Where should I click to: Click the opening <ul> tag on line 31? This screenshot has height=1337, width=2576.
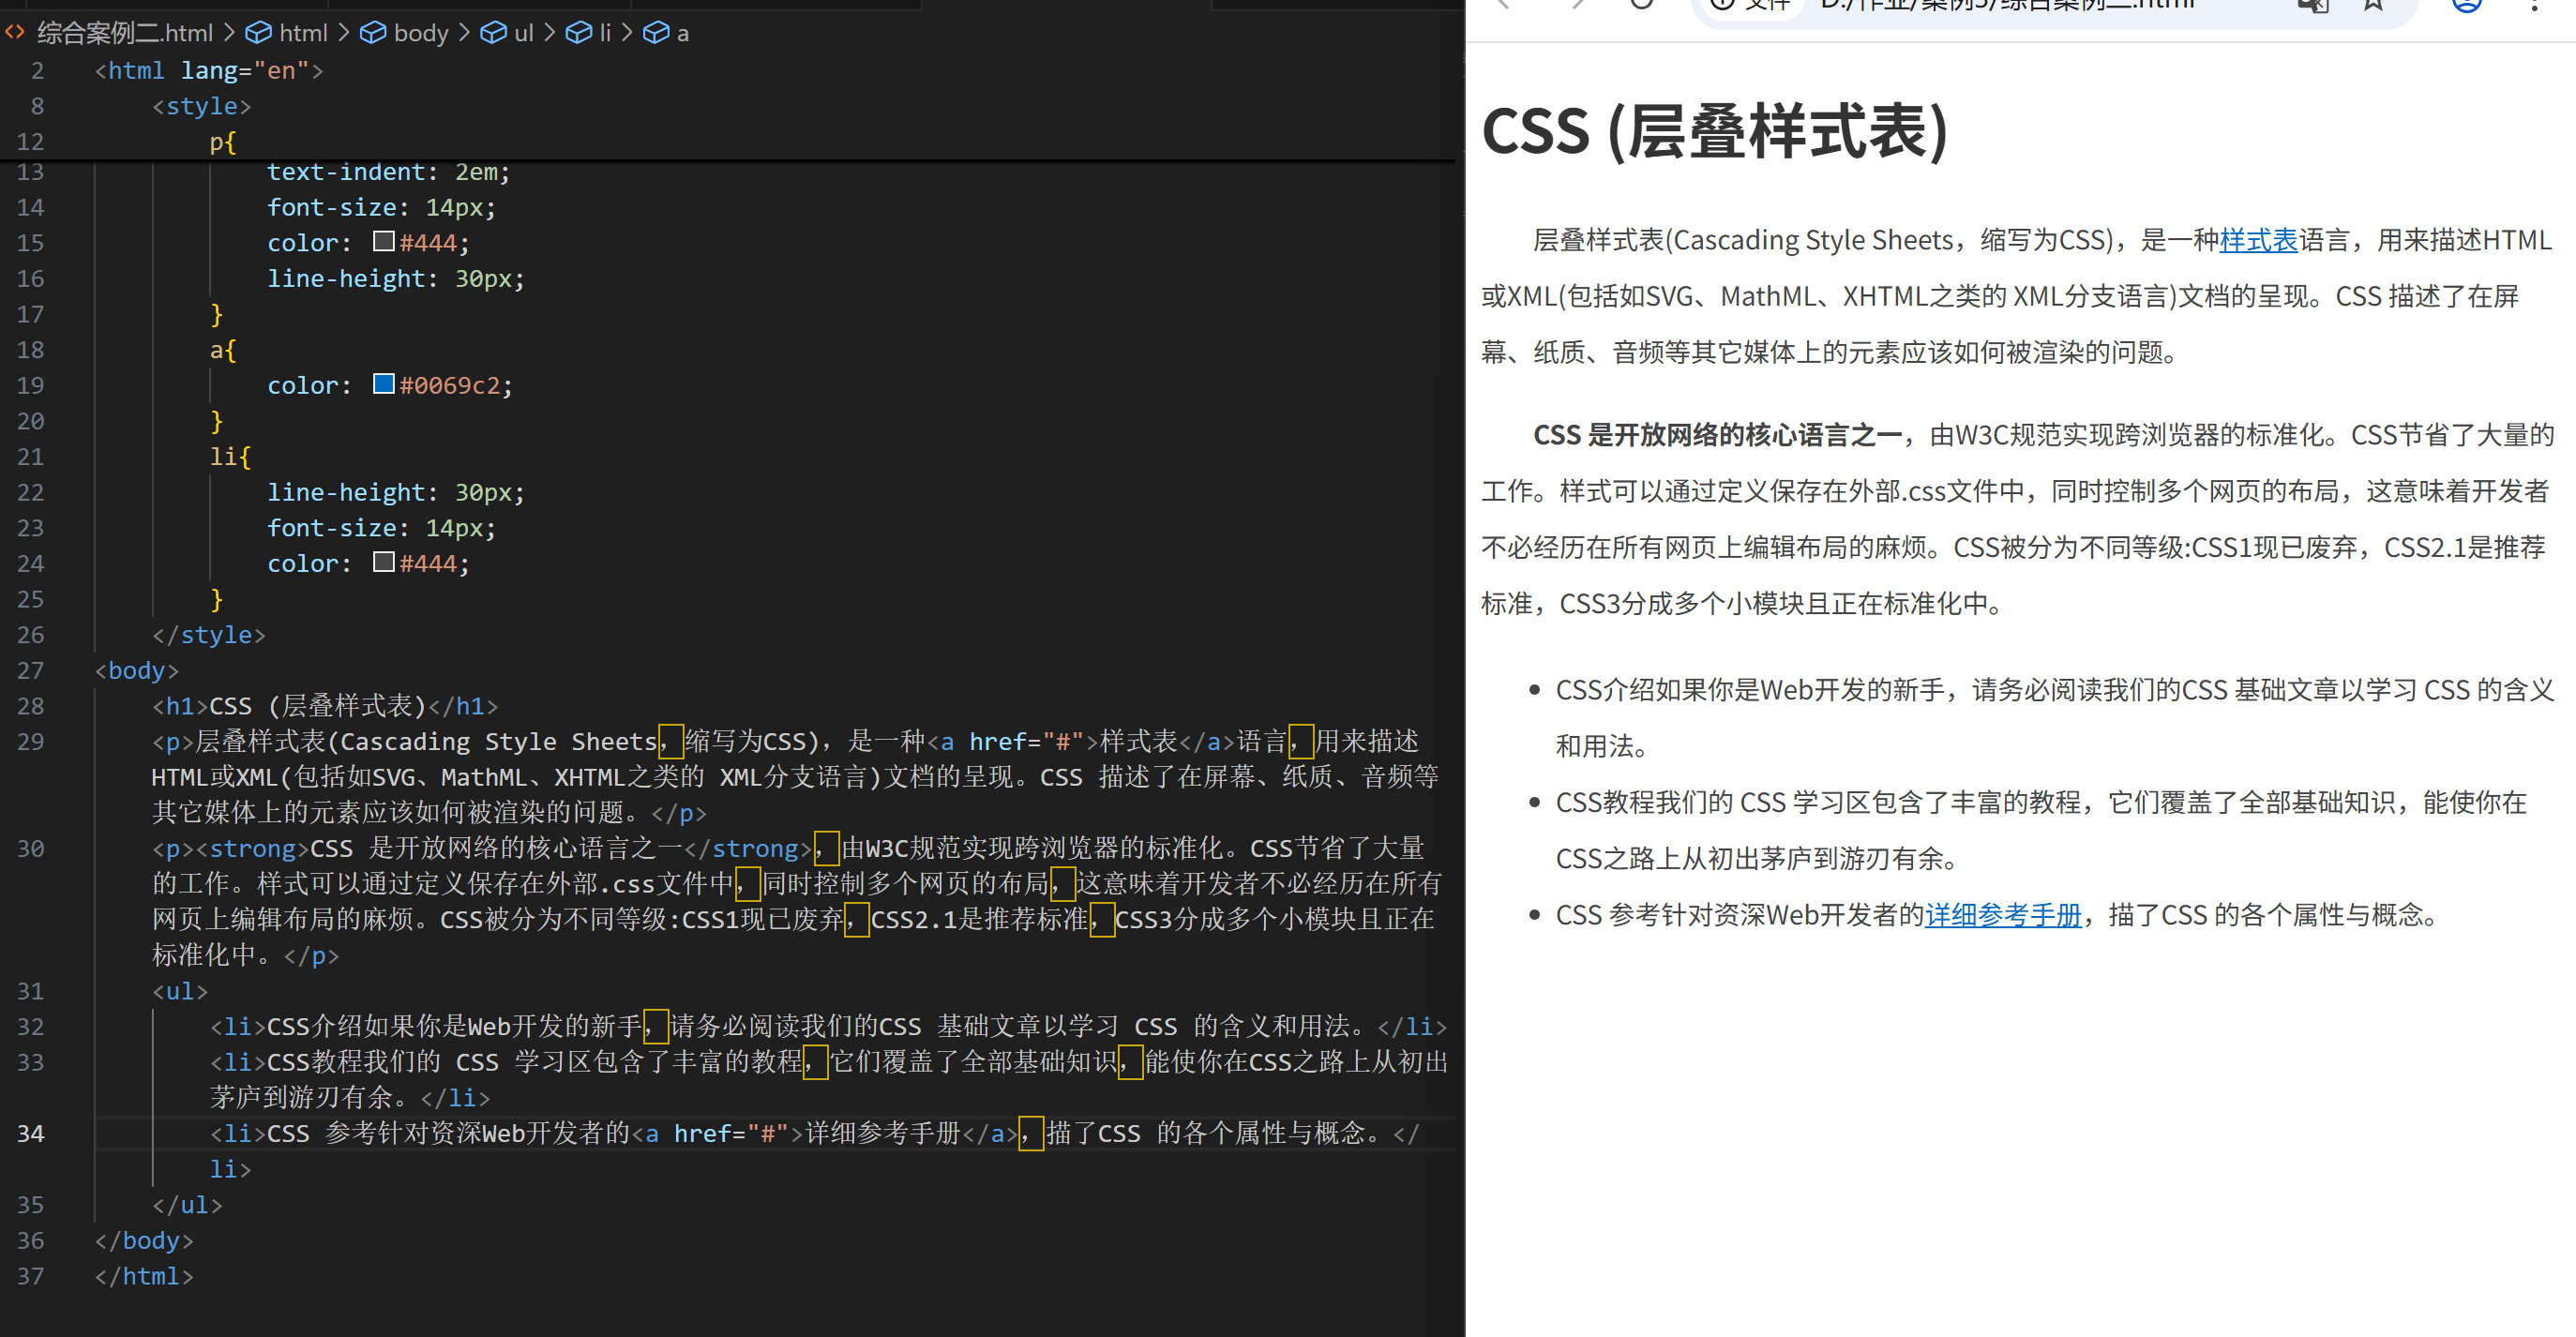[180, 991]
